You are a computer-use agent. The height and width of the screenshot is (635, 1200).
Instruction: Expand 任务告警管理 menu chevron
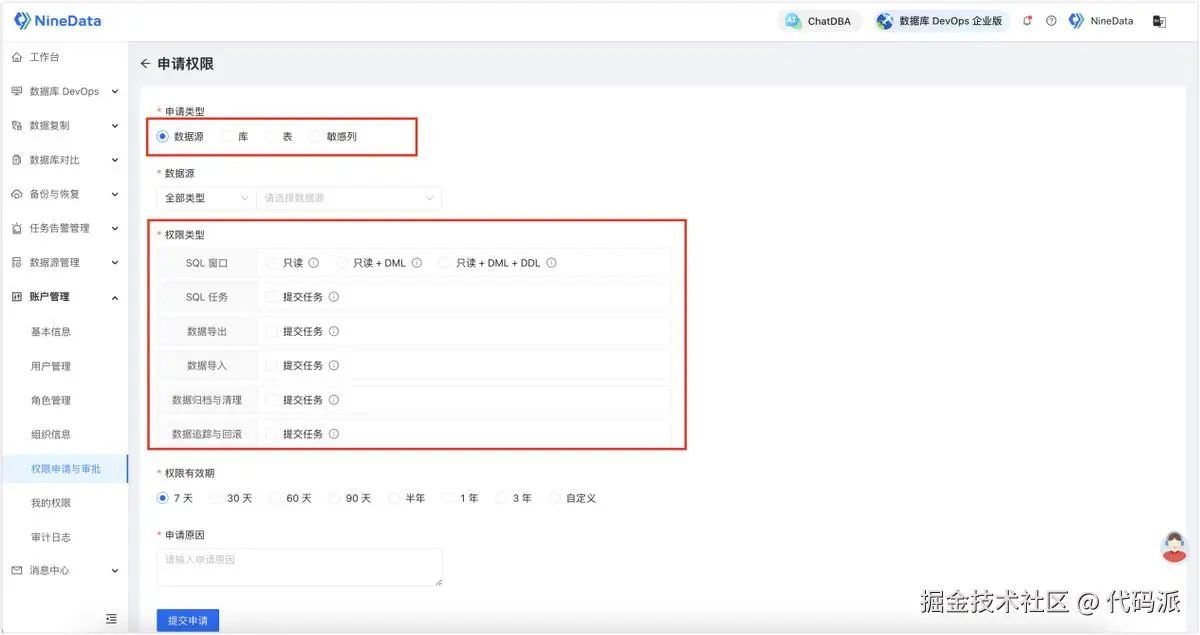click(x=114, y=228)
